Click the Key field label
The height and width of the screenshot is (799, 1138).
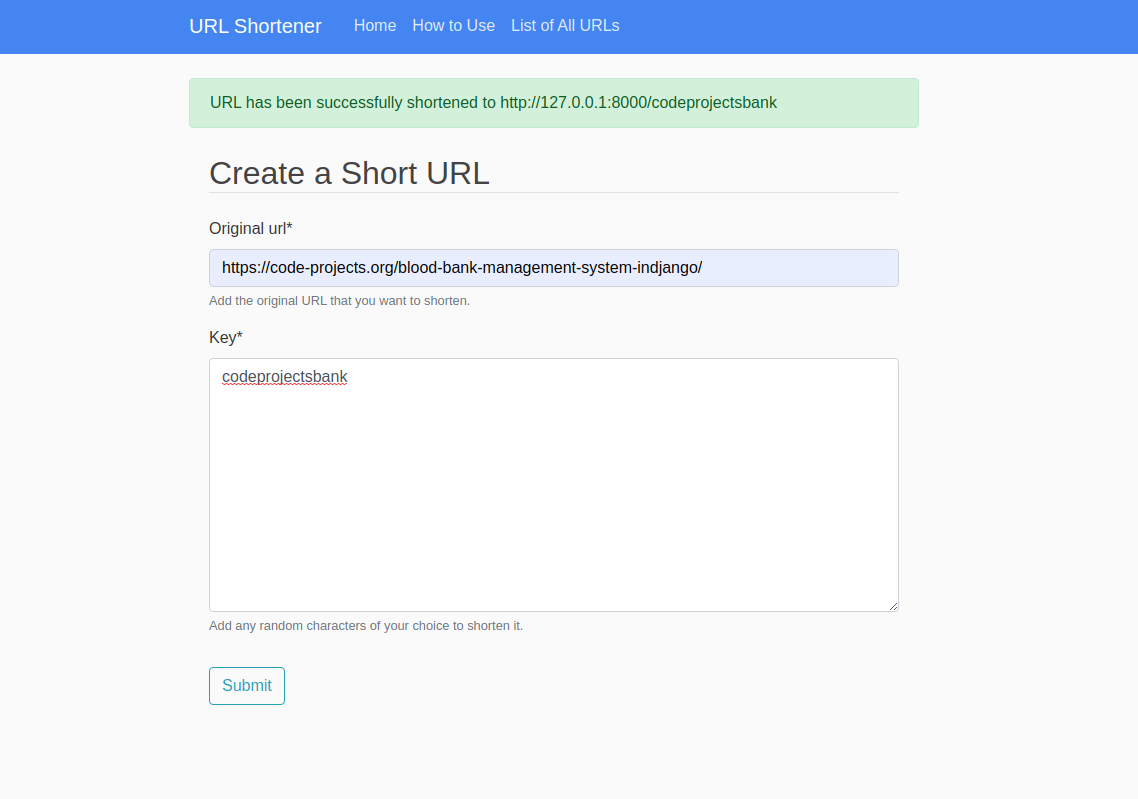(x=220, y=337)
